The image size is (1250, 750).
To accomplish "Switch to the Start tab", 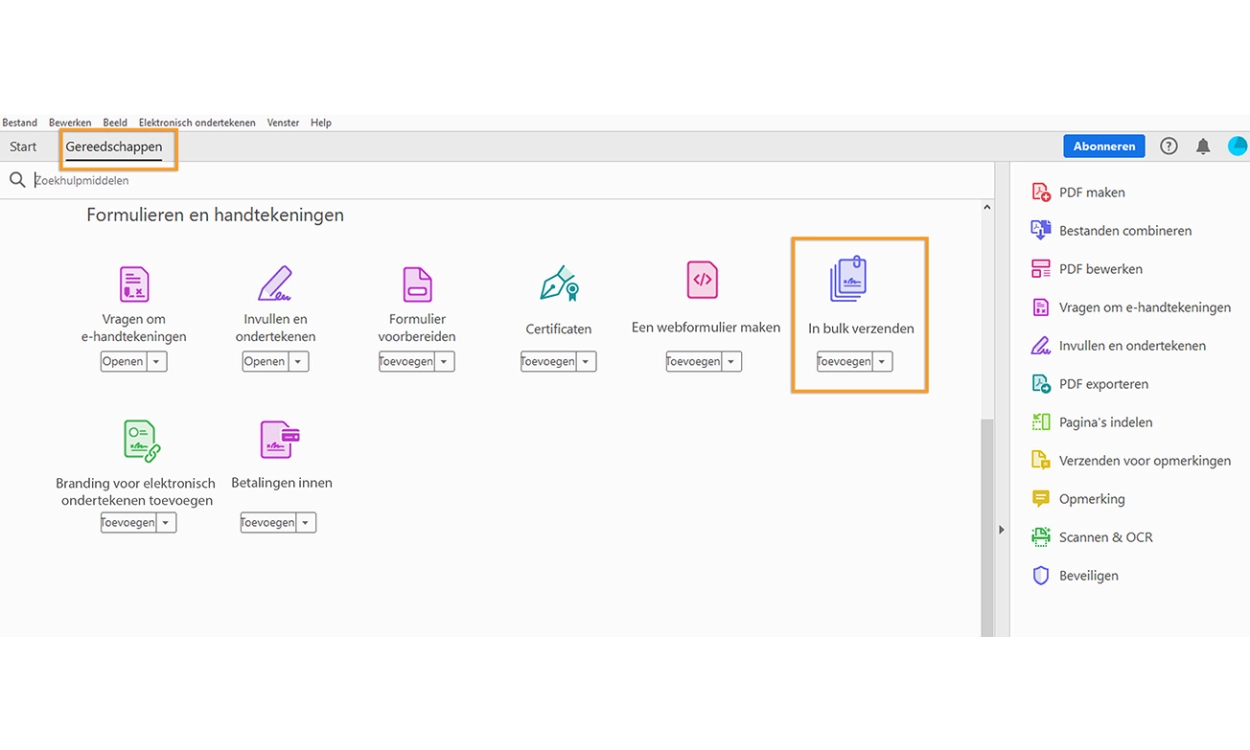I will tap(23, 147).
